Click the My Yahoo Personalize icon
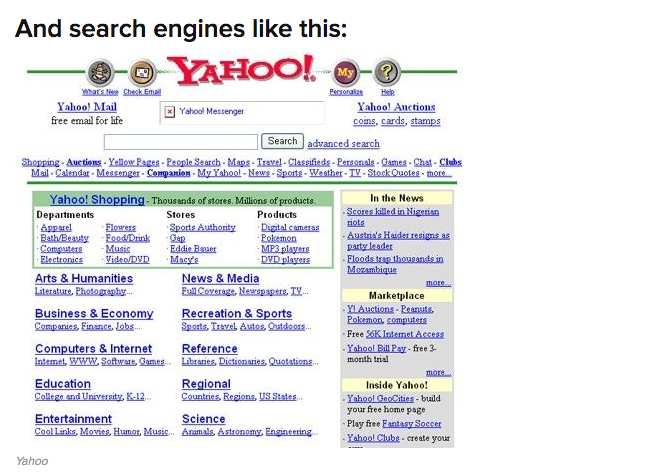Screen dimensions: 661x474 [x=346, y=72]
